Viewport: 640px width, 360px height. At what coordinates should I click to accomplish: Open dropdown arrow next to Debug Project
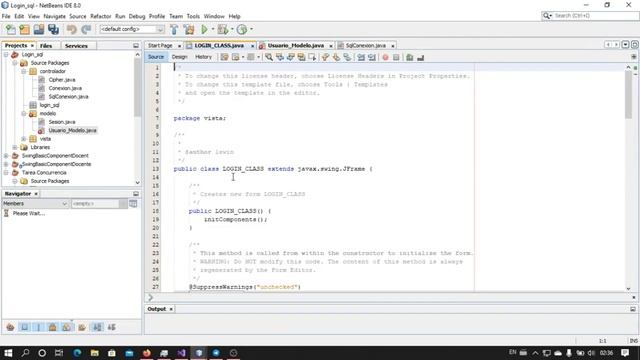[x=232, y=29]
